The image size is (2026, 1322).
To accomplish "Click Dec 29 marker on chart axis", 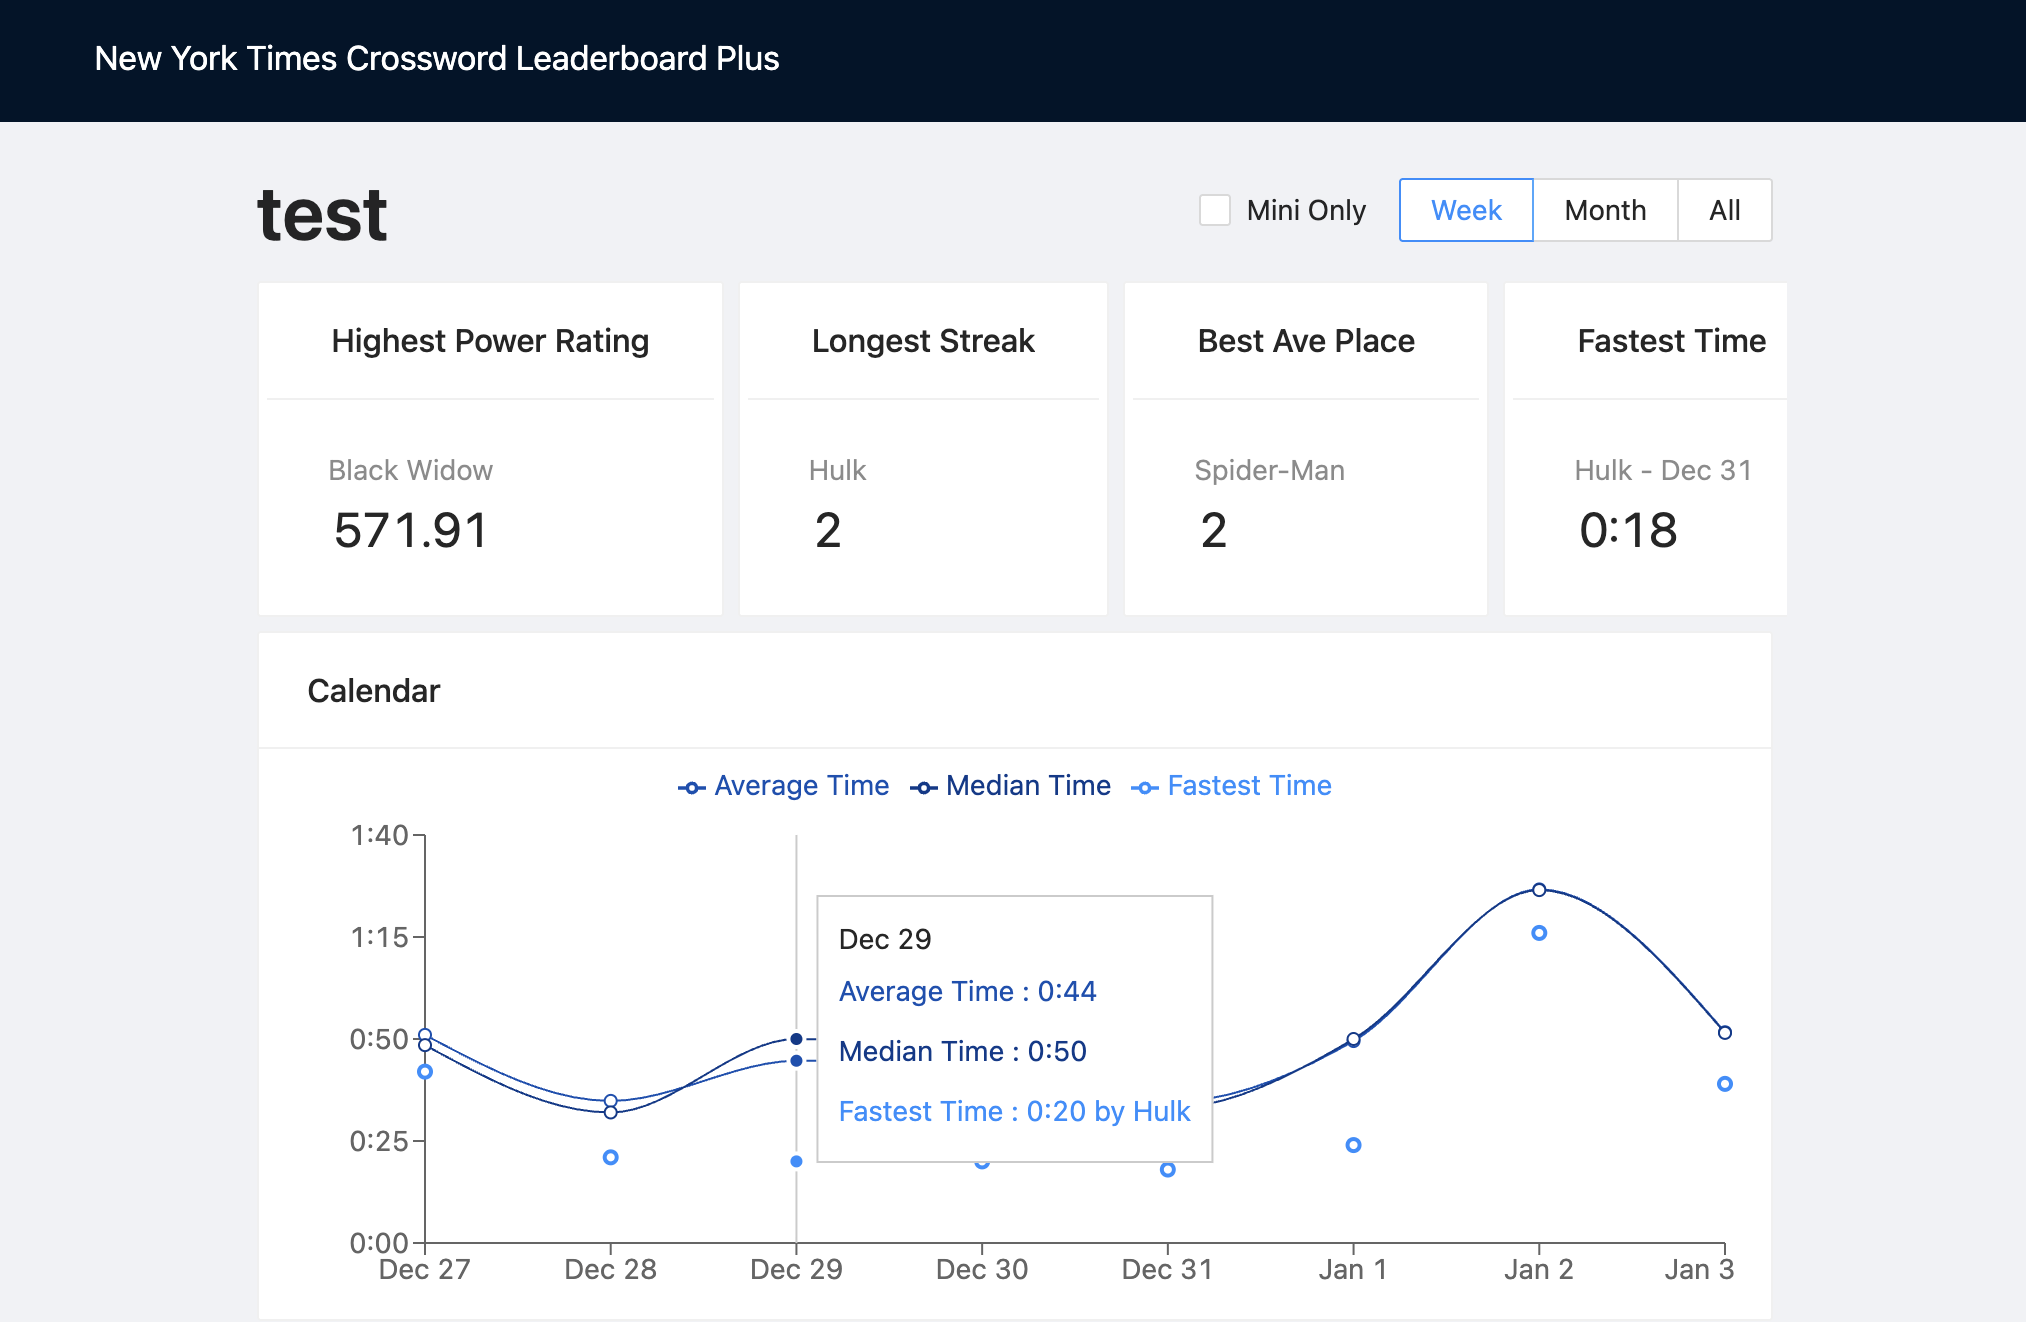I will click(796, 1269).
